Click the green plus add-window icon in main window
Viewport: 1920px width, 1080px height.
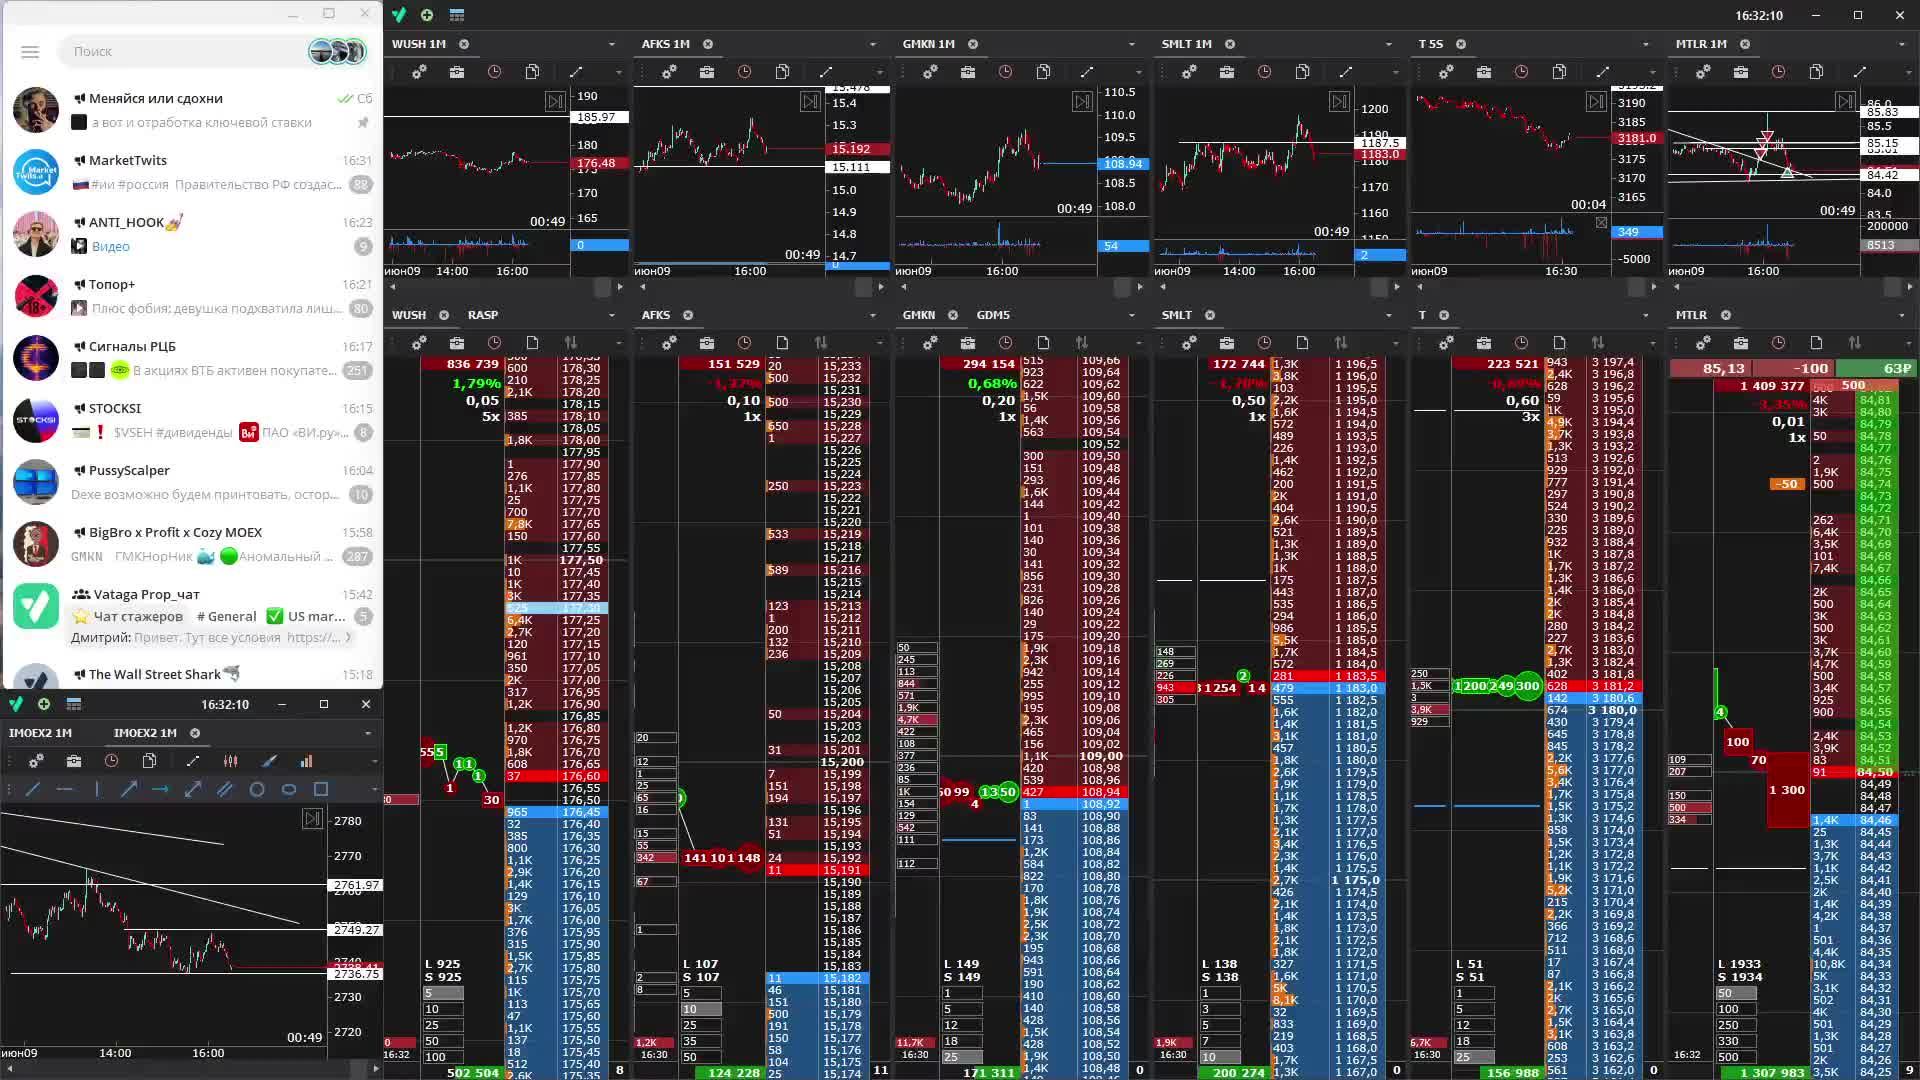(427, 15)
